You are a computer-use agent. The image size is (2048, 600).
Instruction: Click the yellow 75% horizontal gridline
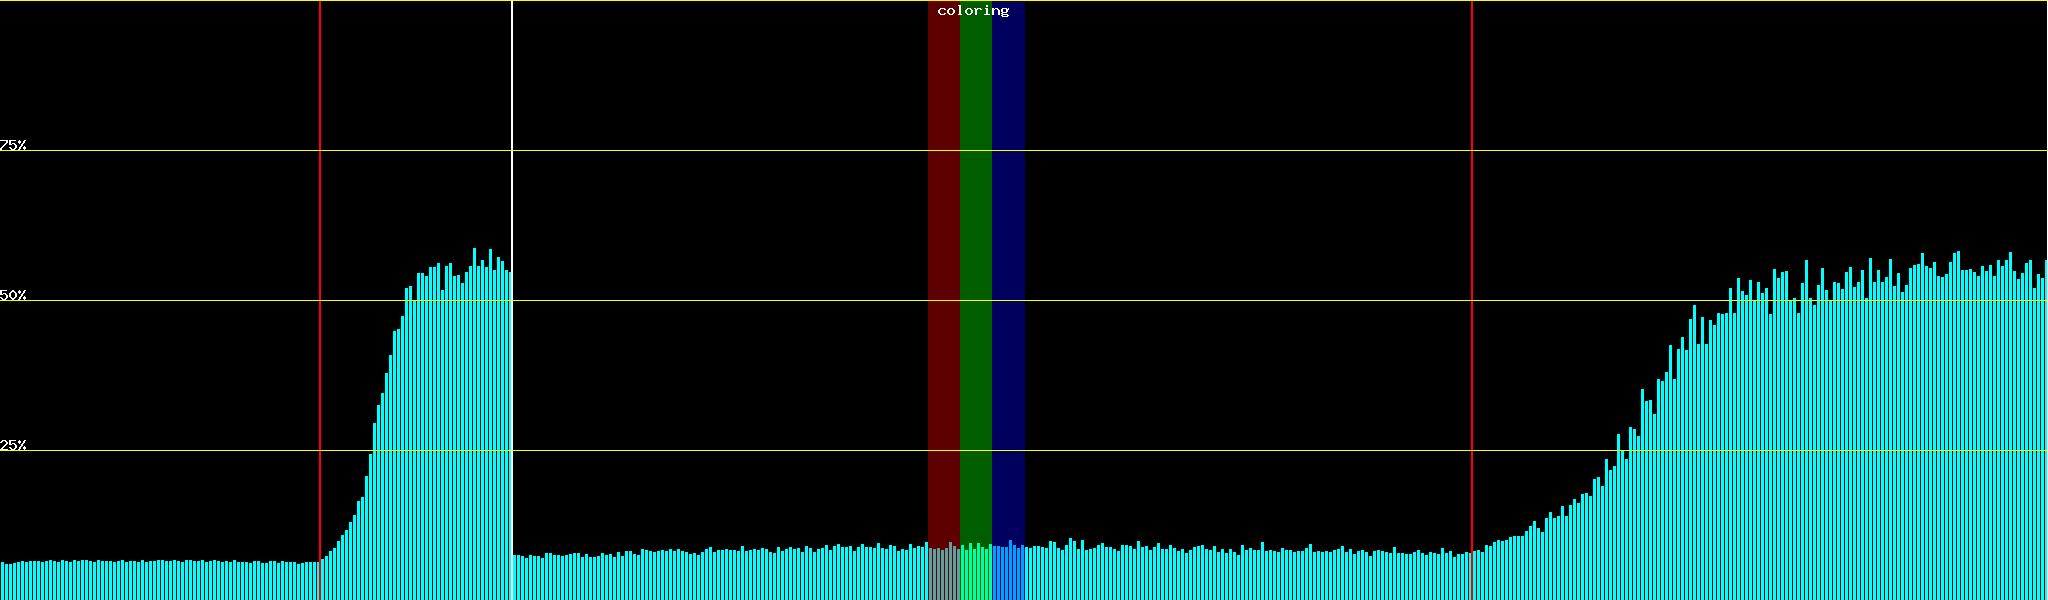tap(1200, 151)
